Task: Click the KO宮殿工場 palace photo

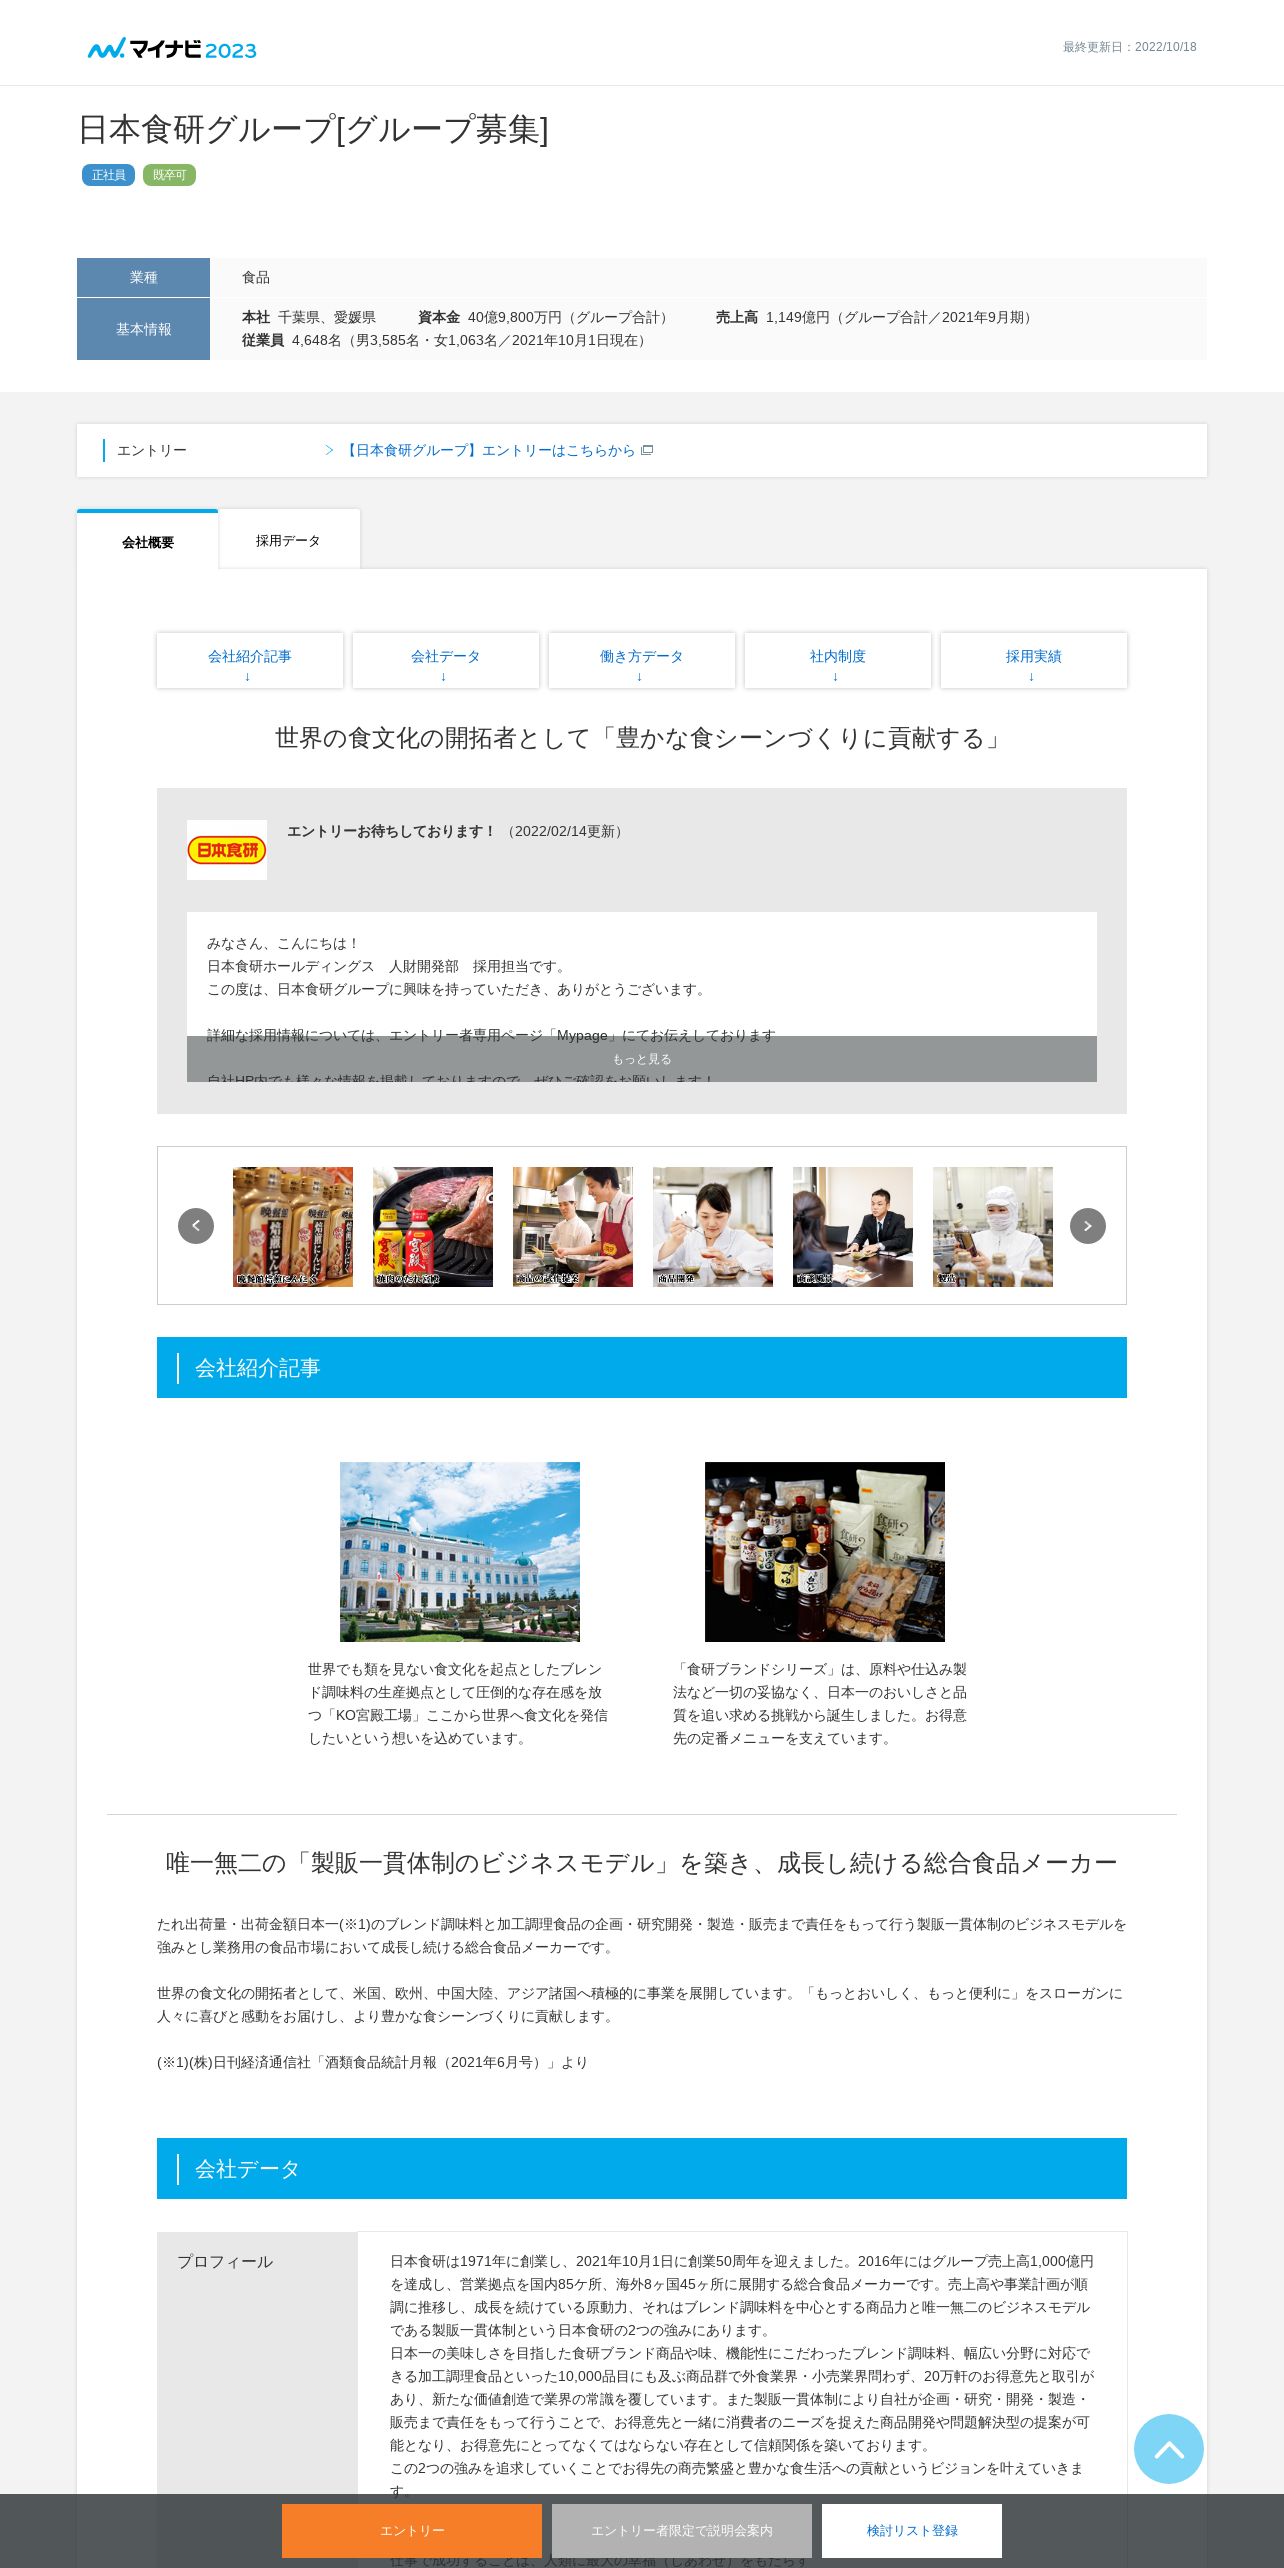Action: click(x=460, y=1552)
